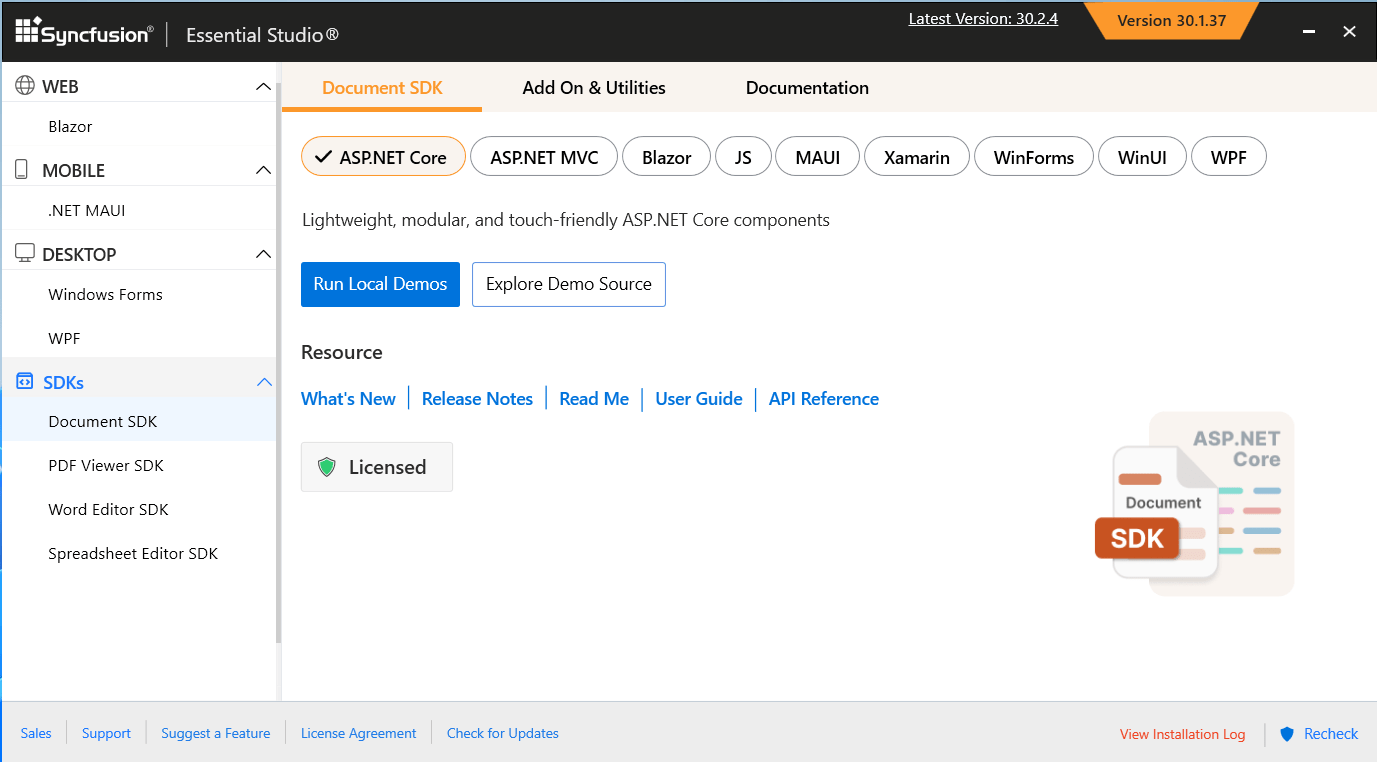Viewport: 1377px width, 762px height.
Task: Open the Release Notes link
Action: (477, 398)
